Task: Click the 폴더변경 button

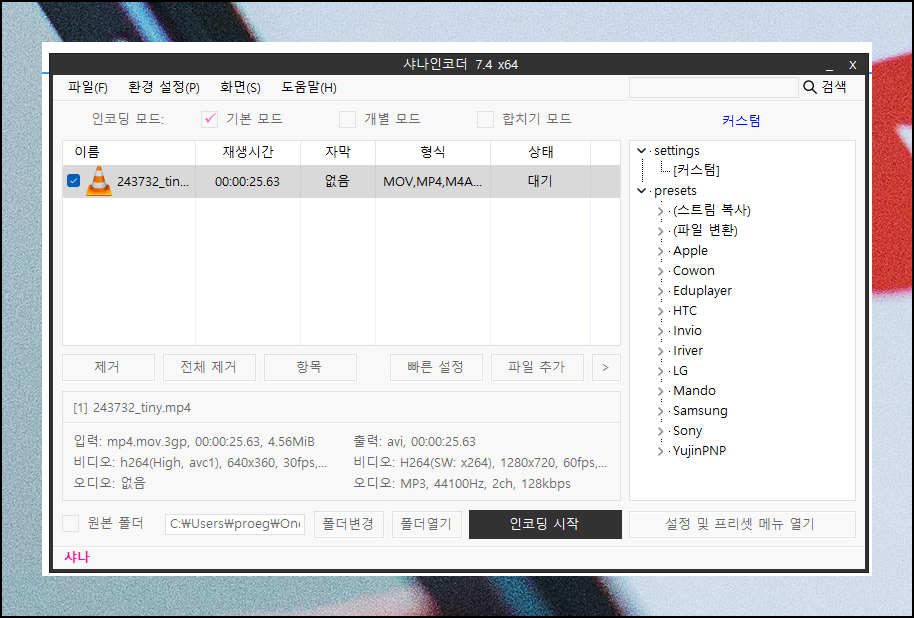Action: (x=349, y=524)
